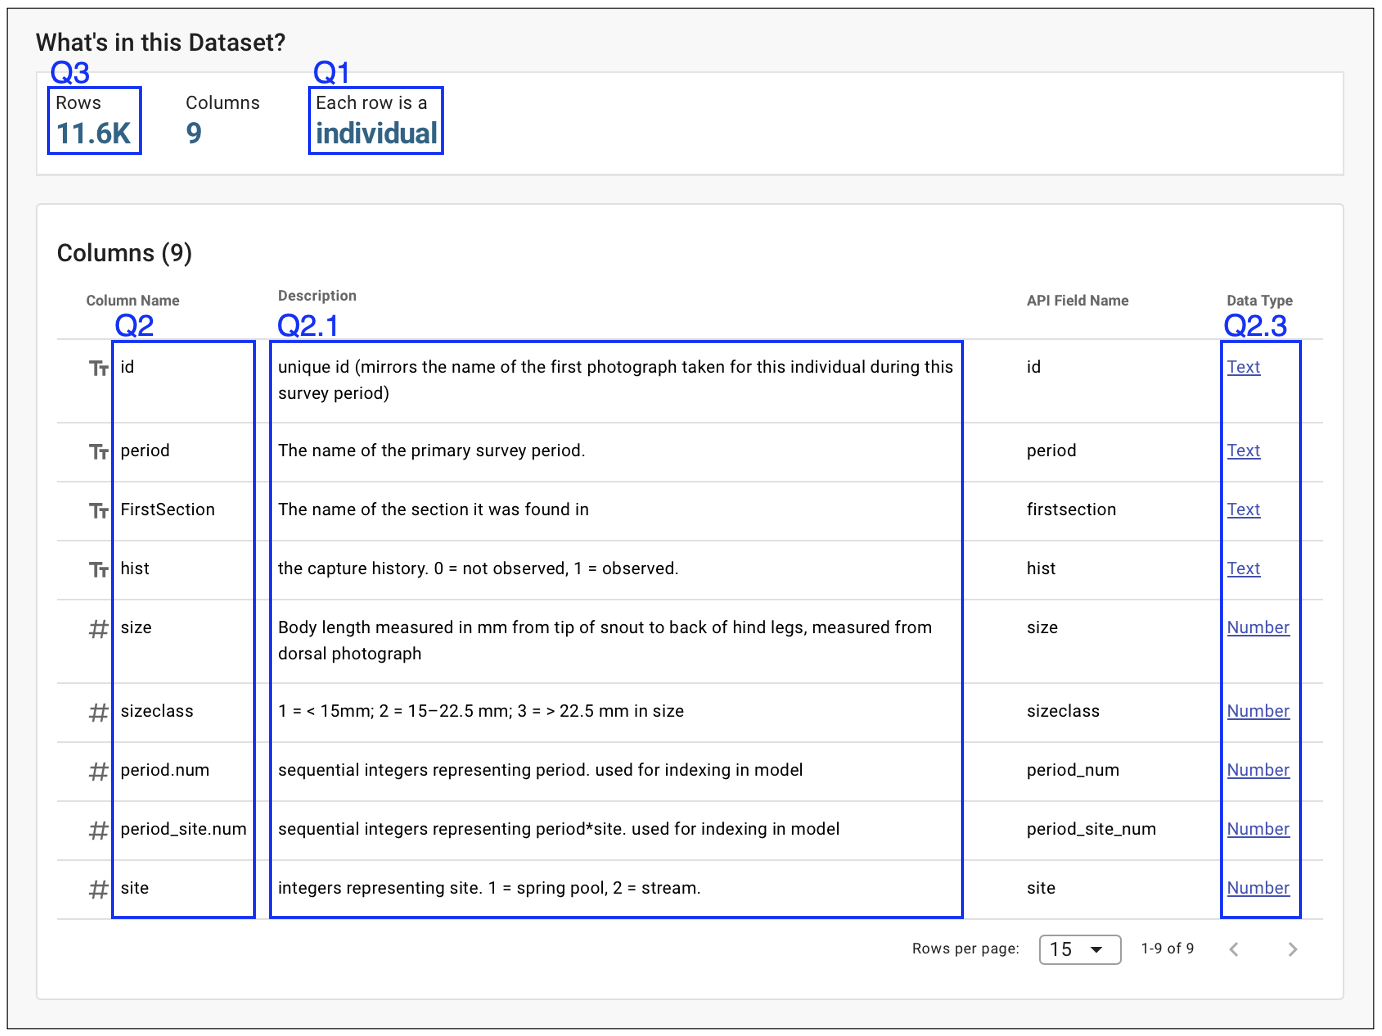Open the Text data type link for FirstSection

pos(1243,509)
